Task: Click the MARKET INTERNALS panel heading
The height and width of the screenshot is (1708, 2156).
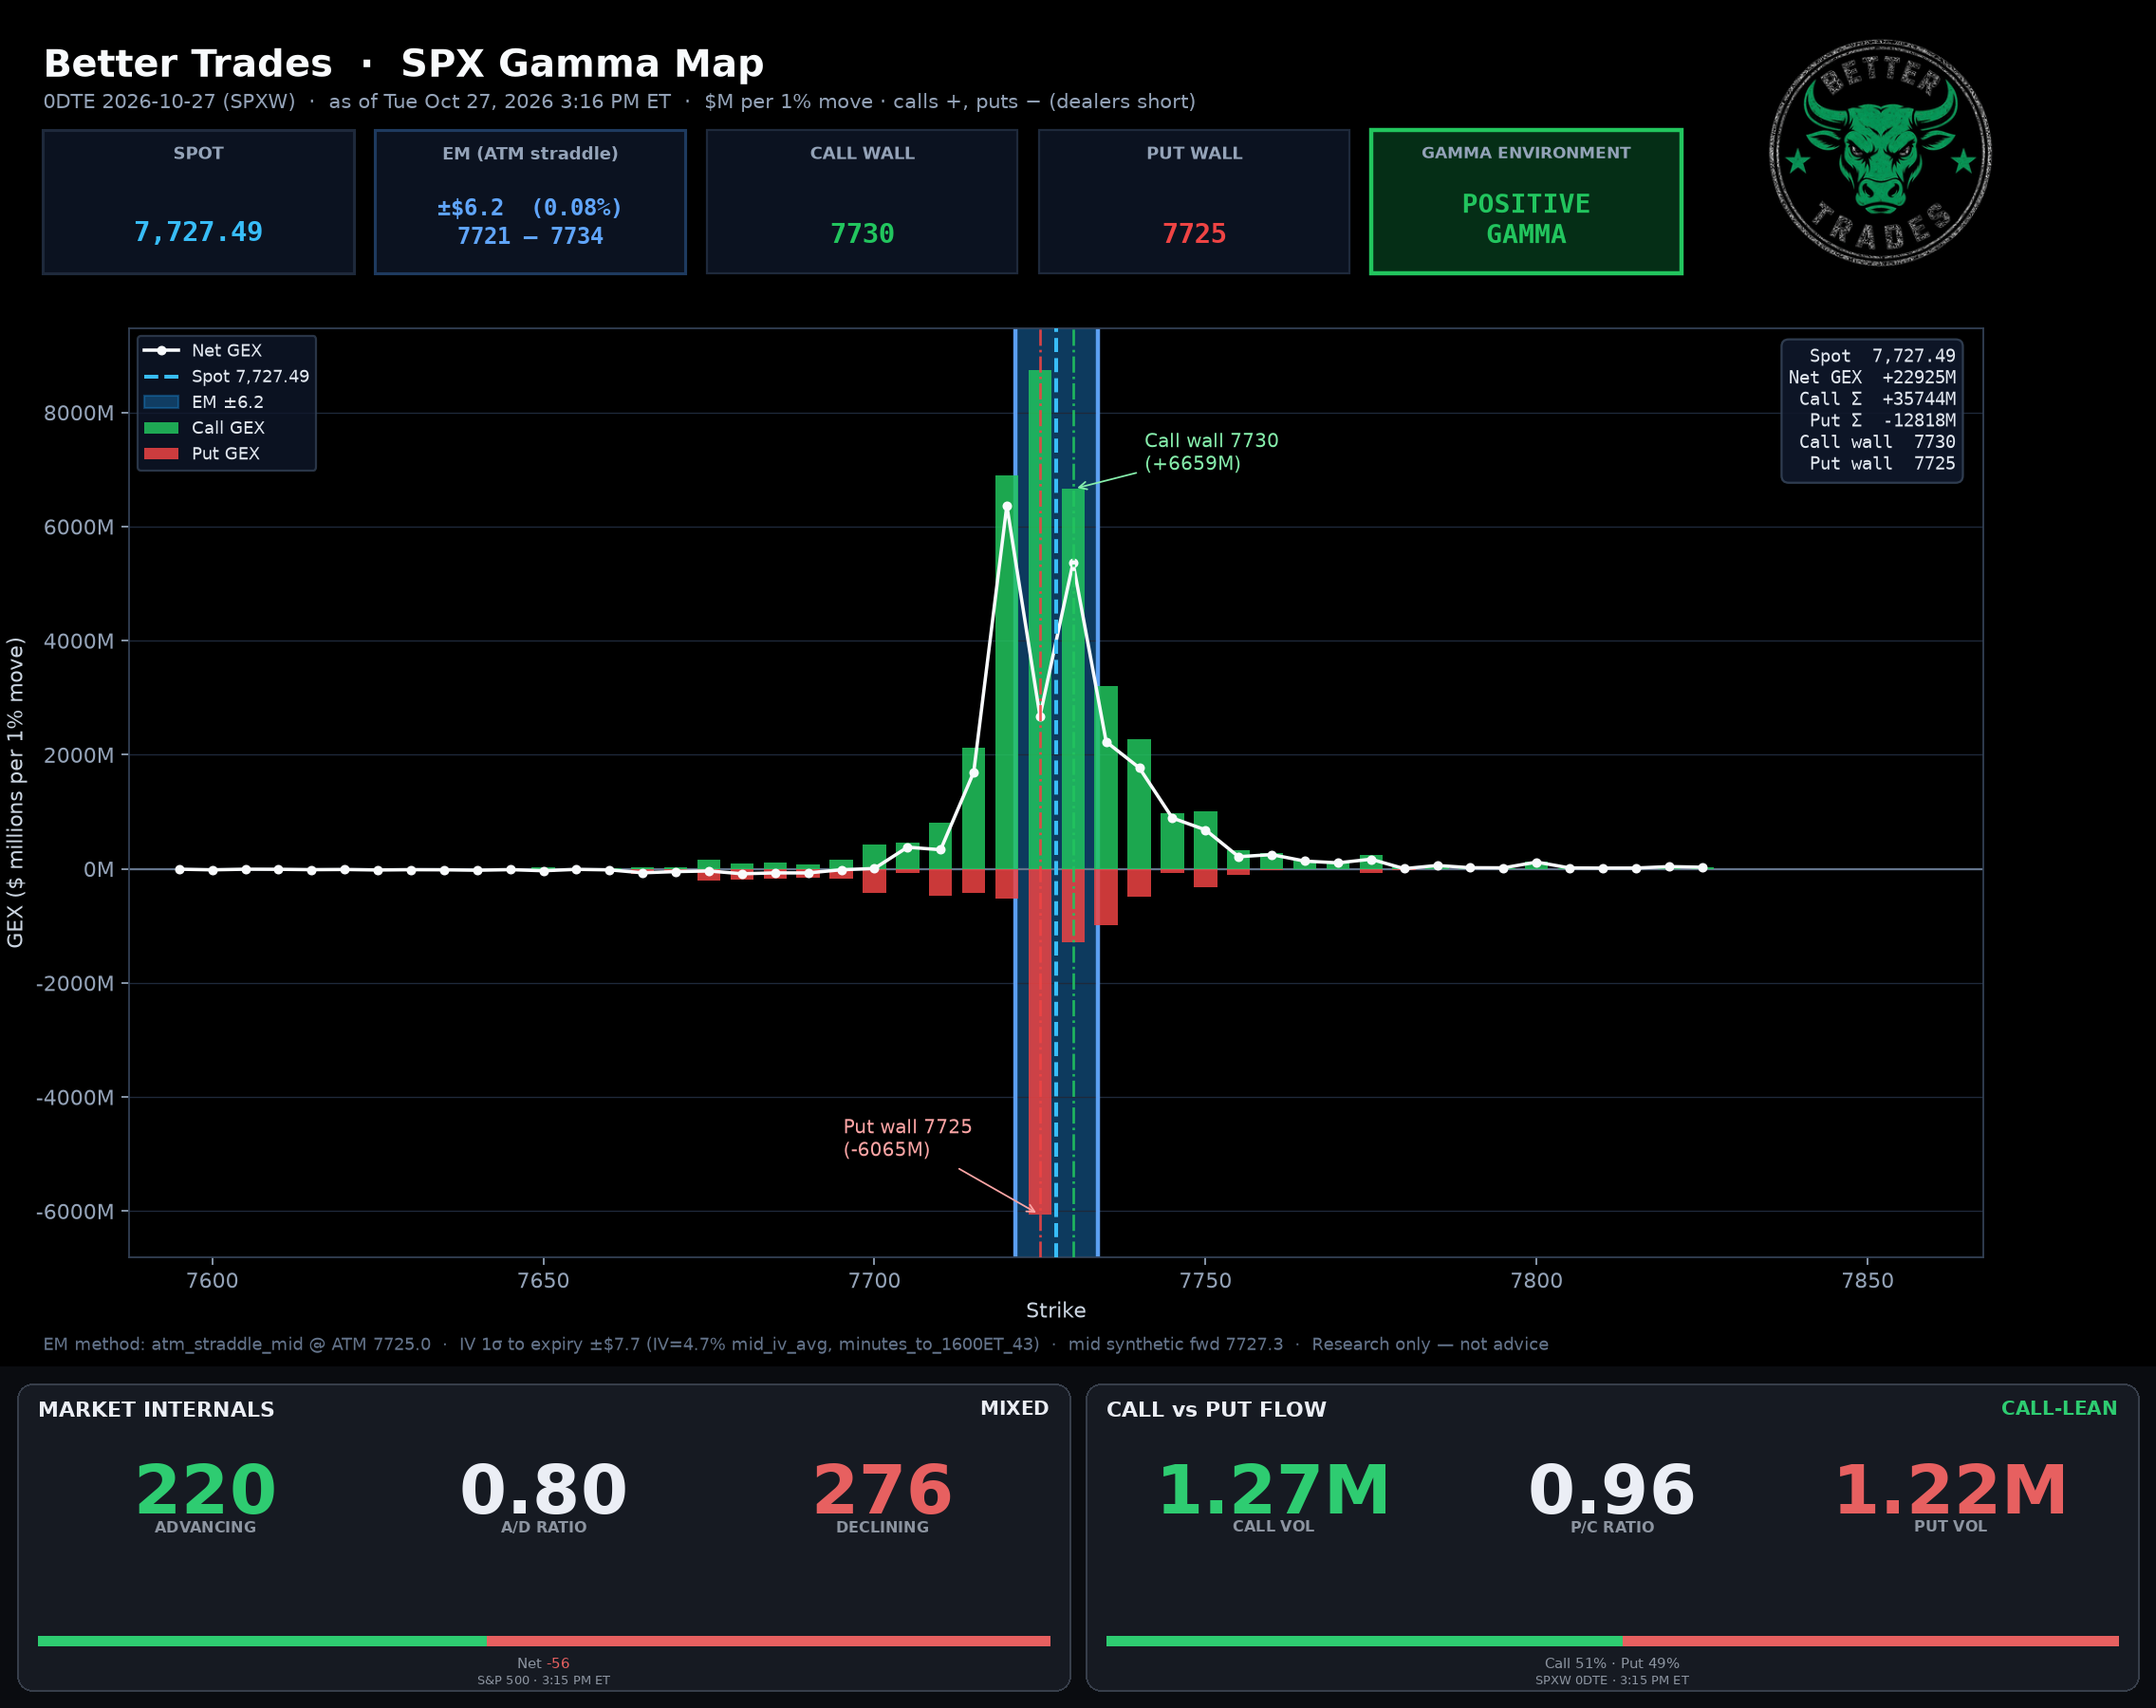Action: [x=156, y=1410]
